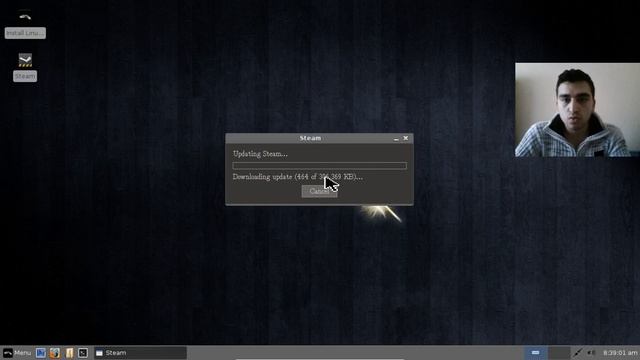640x360 pixels.
Task: Launch the terminal icon on taskbar
Action: point(83,353)
